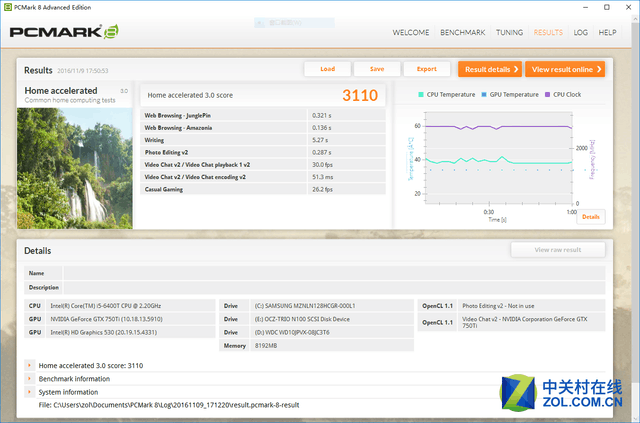Click the Casual Gaming row
The image size is (640, 423).
pos(263,189)
